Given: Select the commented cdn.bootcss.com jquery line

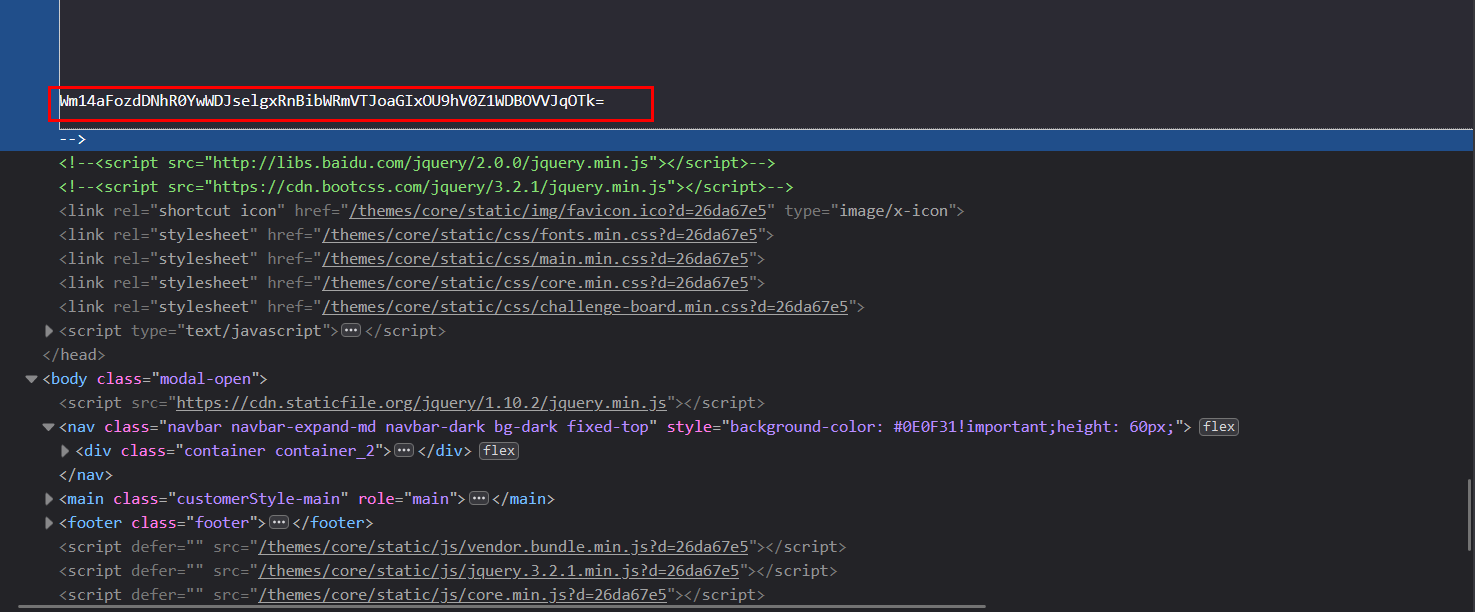Looking at the screenshot, I should [x=426, y=187].
